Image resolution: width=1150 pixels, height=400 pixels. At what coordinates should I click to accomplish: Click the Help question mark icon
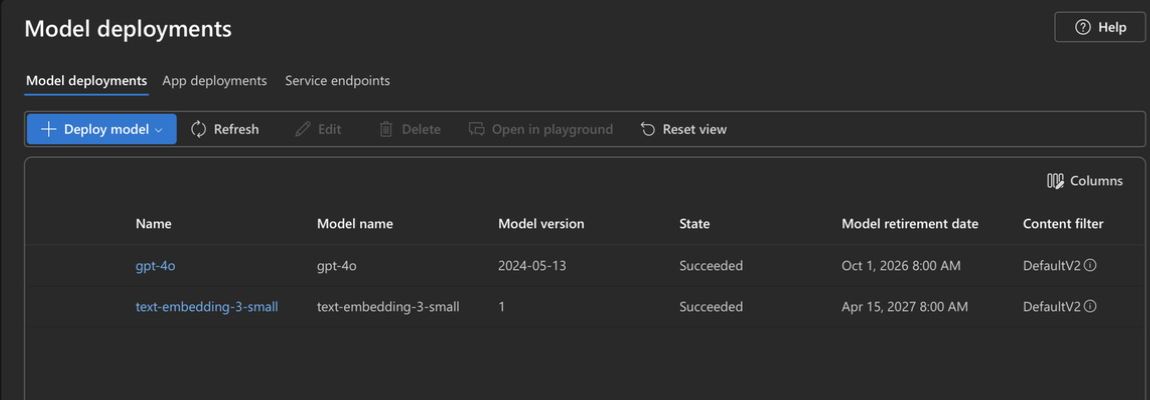[1082, 27]
